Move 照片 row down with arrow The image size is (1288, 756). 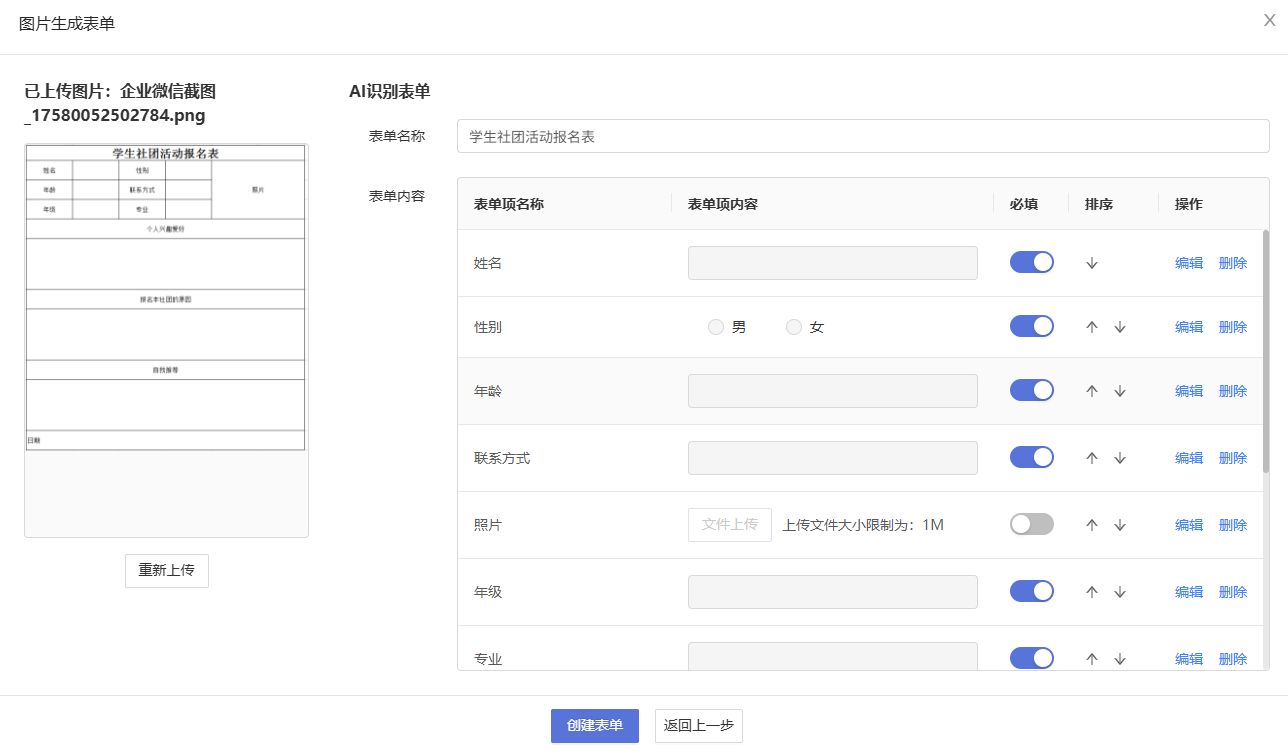[1120, 525]
